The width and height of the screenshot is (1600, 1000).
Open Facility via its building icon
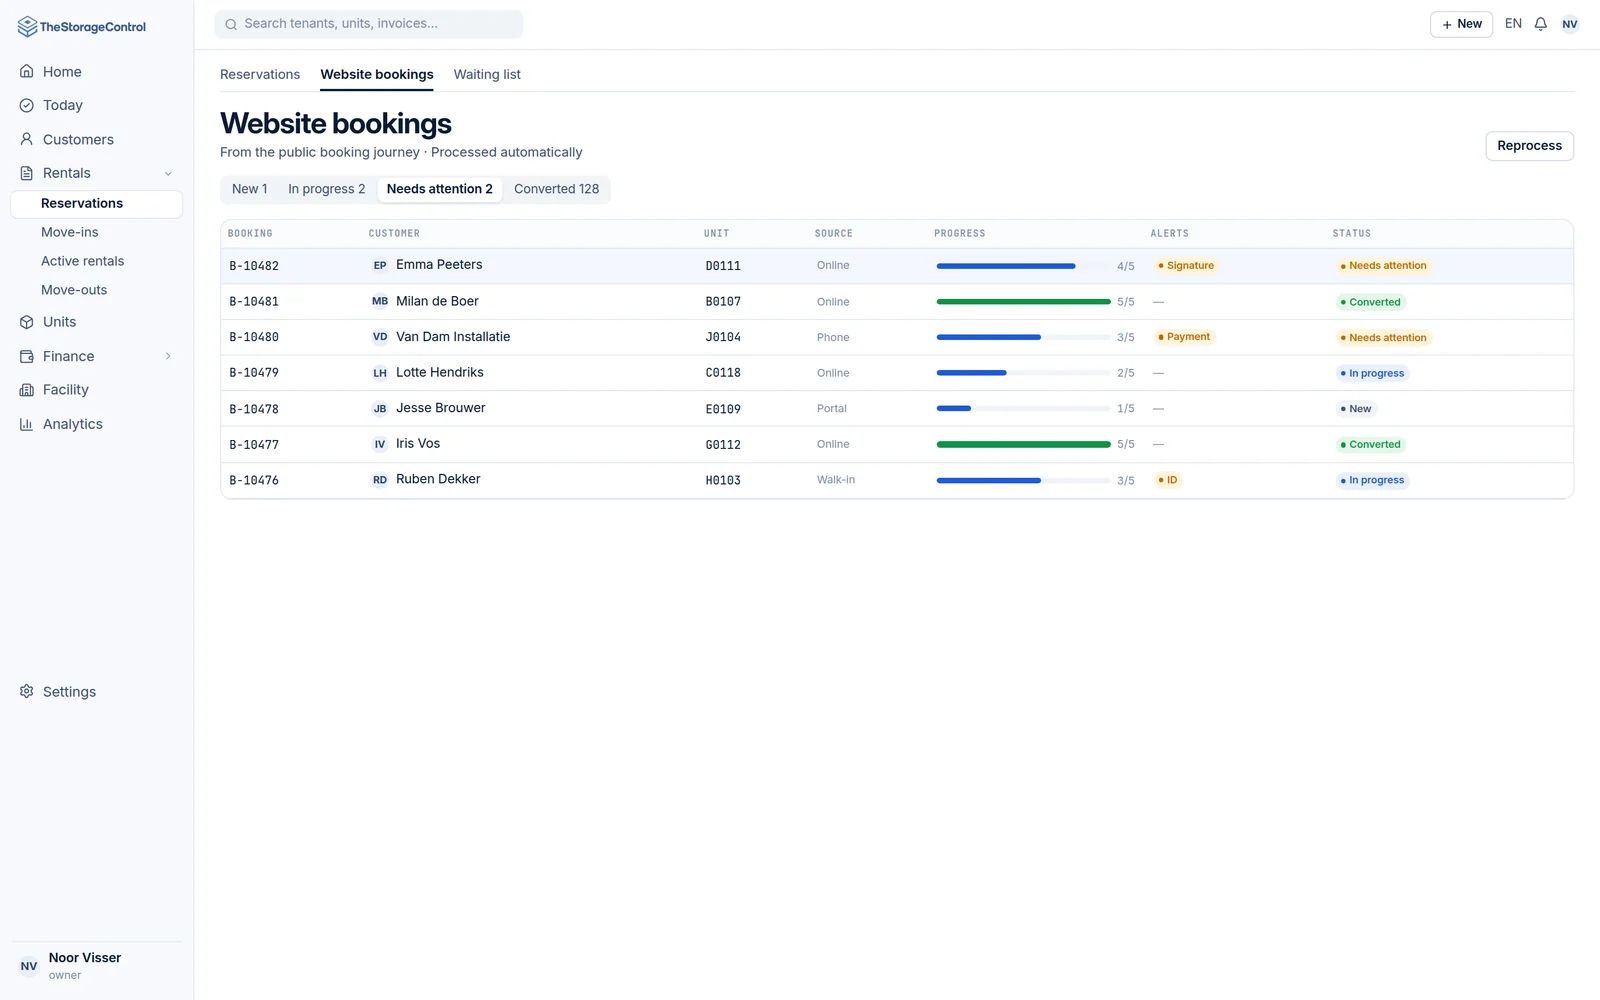(x=27, y=390)
